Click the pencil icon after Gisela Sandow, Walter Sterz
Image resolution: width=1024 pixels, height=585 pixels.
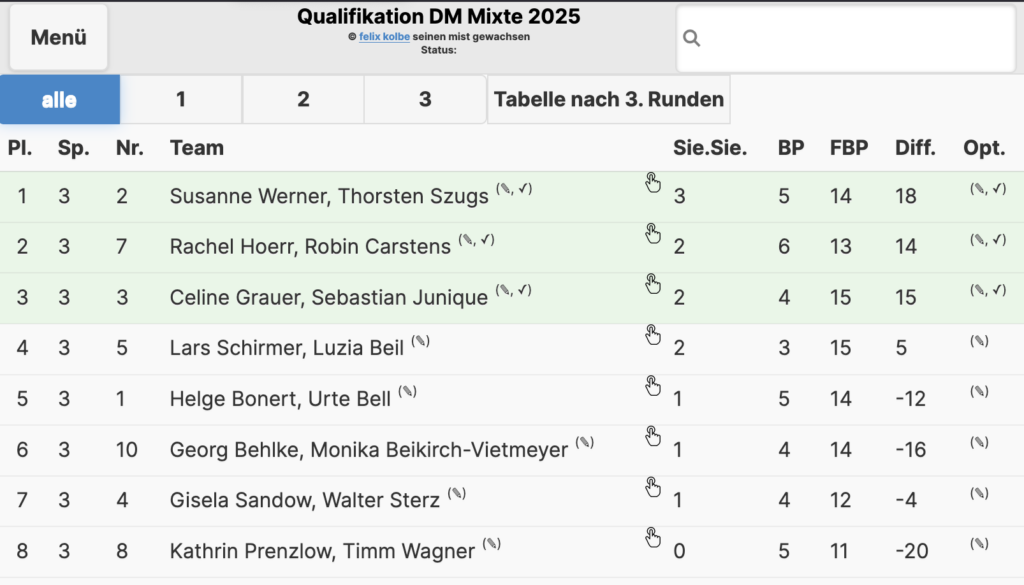point(456,494)
